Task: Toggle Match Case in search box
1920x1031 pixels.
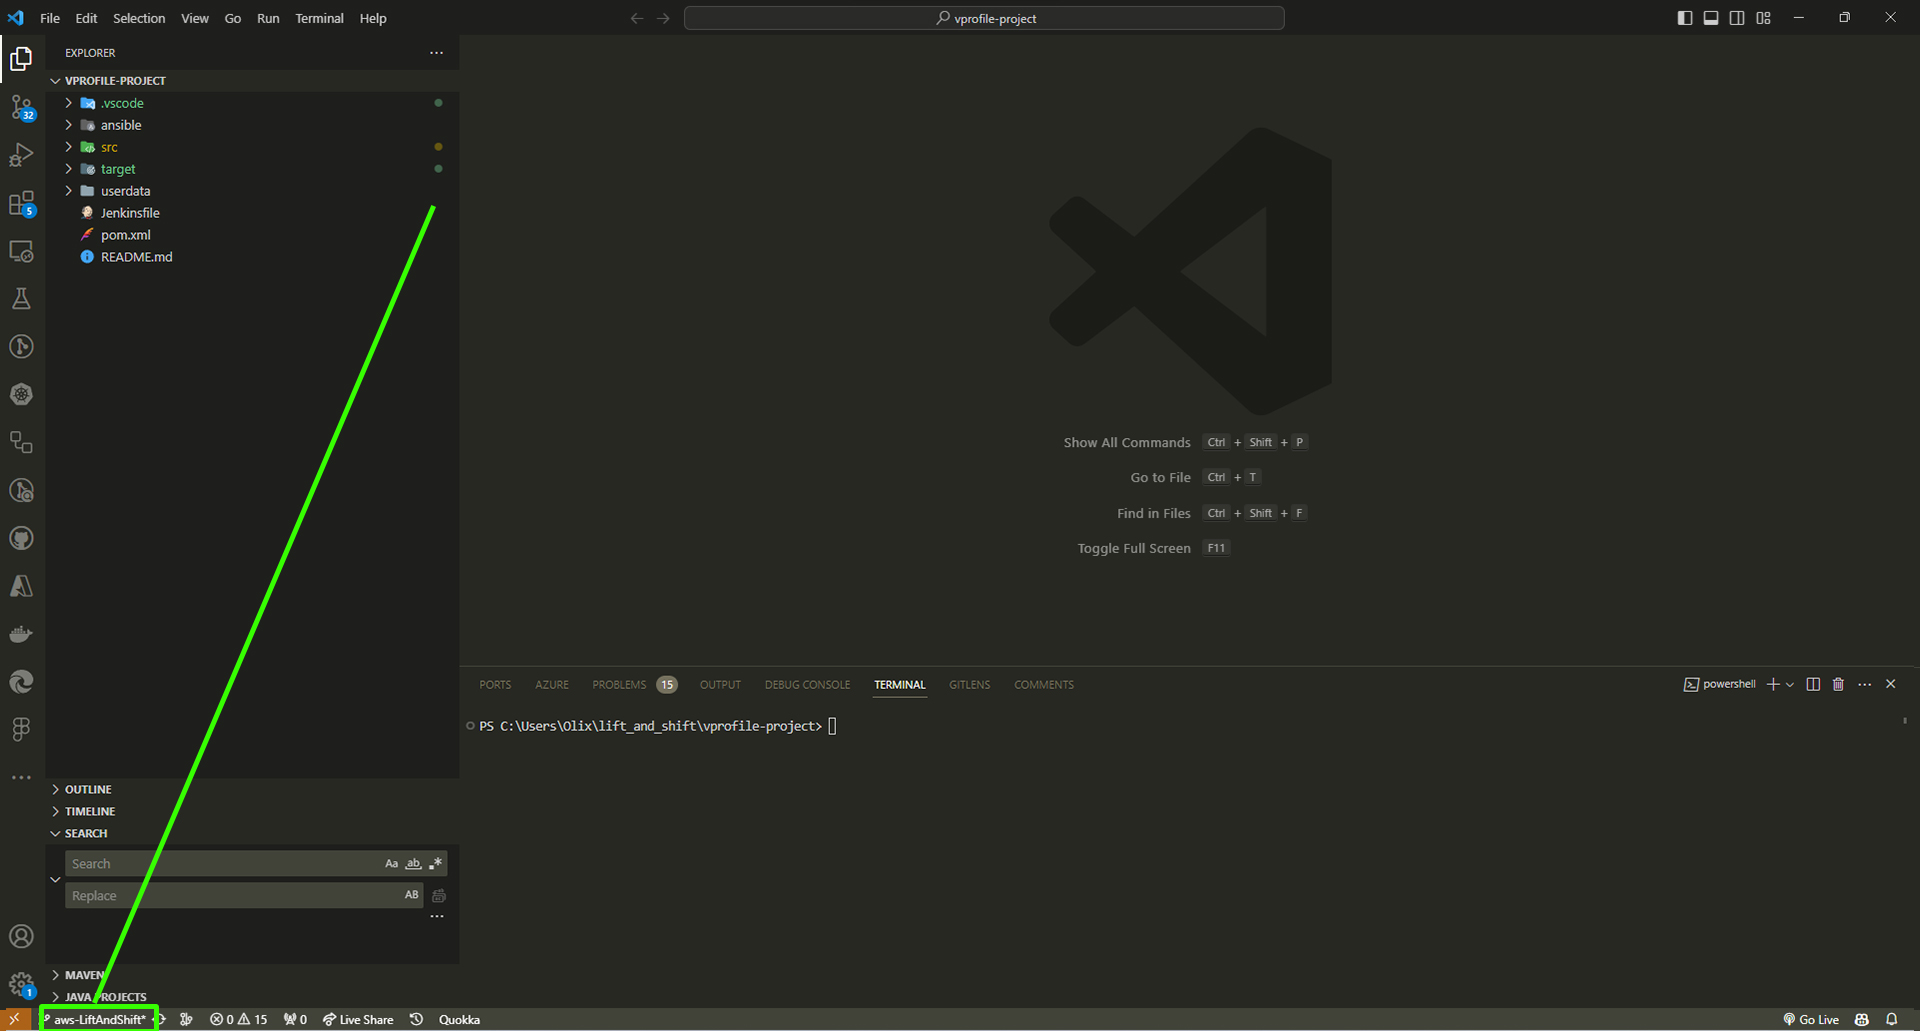Action: click(391, 863)
